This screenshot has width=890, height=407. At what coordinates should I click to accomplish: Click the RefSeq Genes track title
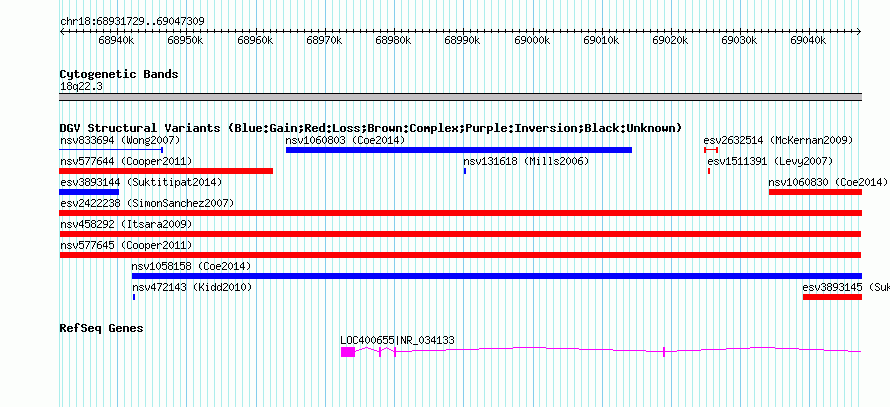[102, 328]
